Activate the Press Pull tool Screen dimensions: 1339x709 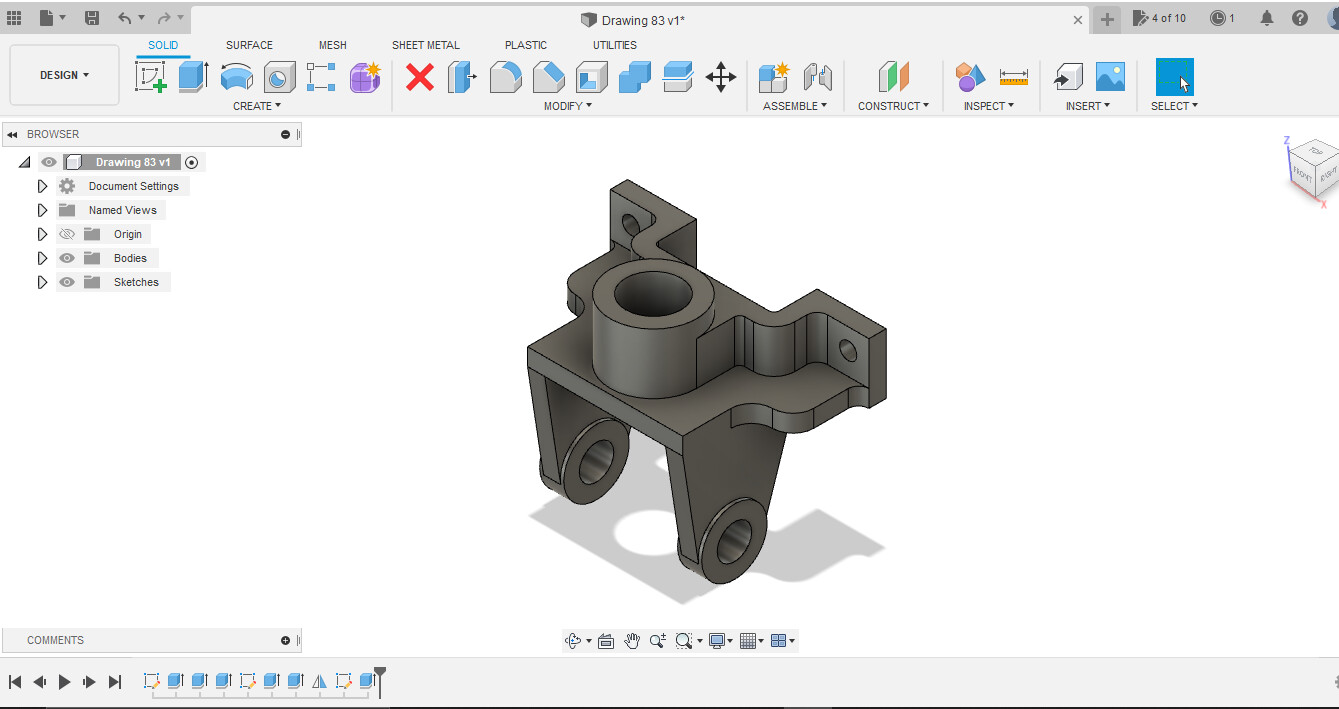tap(462, 76)
